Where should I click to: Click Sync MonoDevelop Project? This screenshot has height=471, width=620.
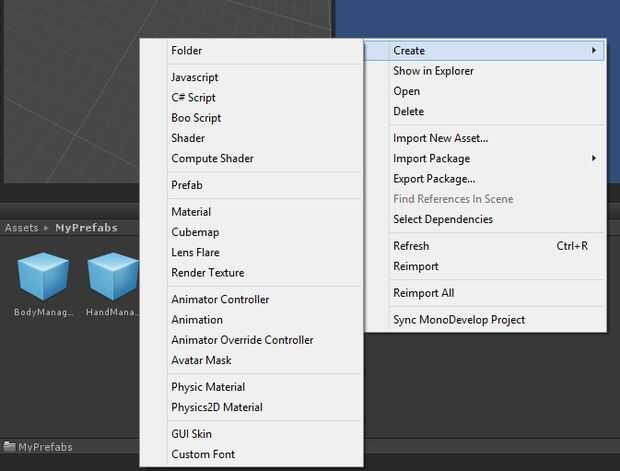click(459, 320)
